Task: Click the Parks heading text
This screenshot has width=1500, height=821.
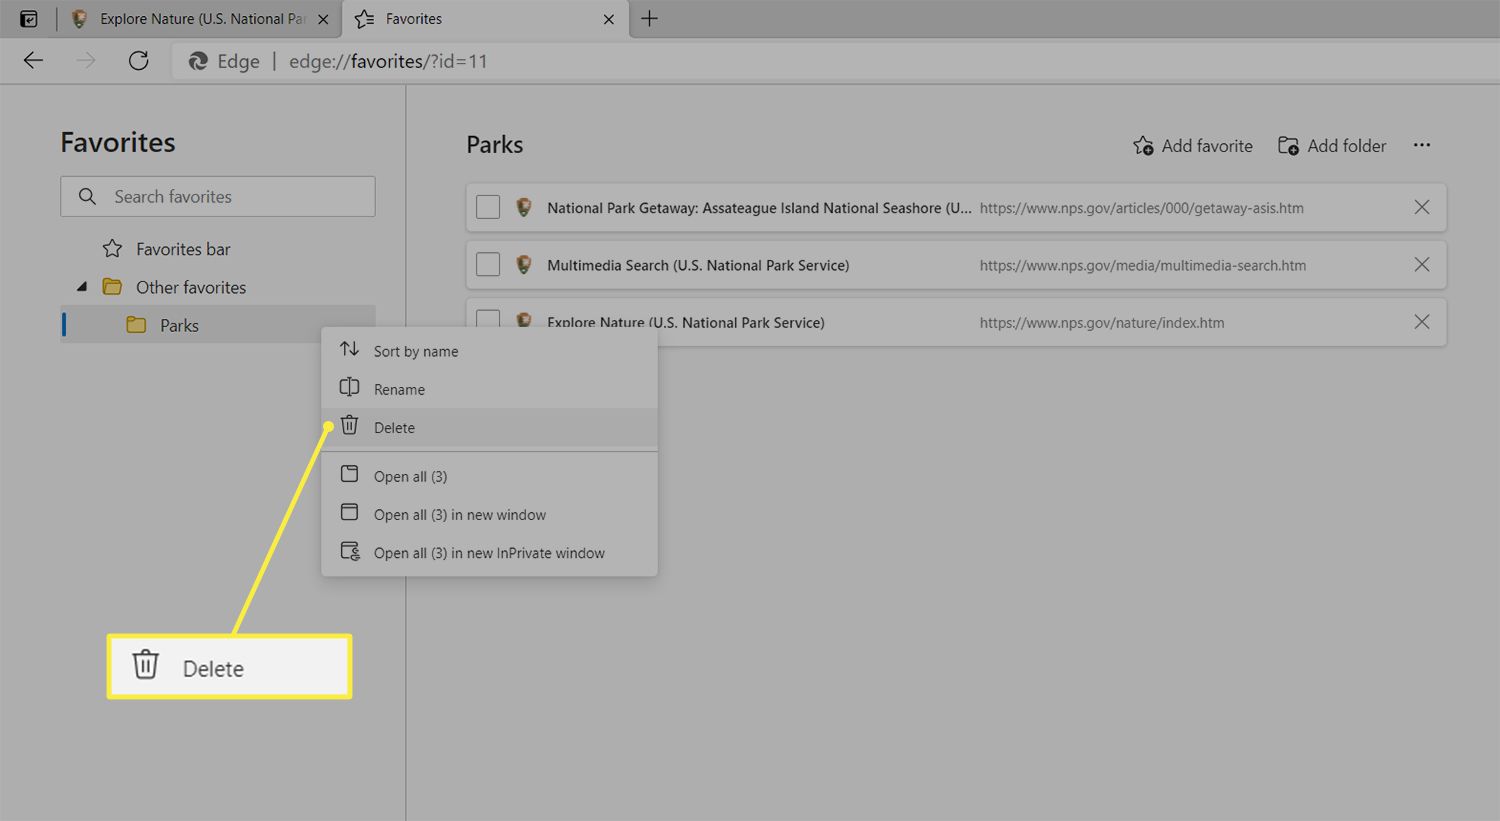Action: [495, 145]
